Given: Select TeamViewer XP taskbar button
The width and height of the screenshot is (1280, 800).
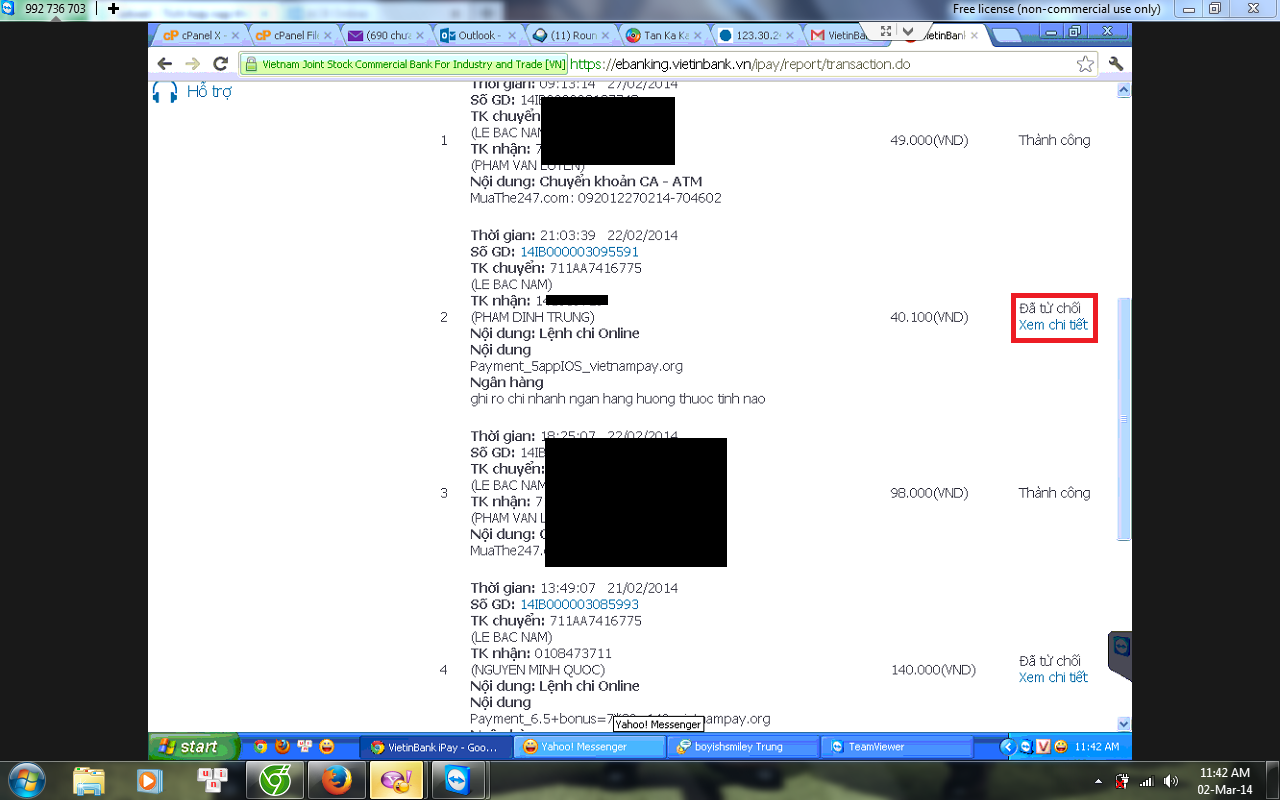Looking at the screenshot, I should click(898, 747).
